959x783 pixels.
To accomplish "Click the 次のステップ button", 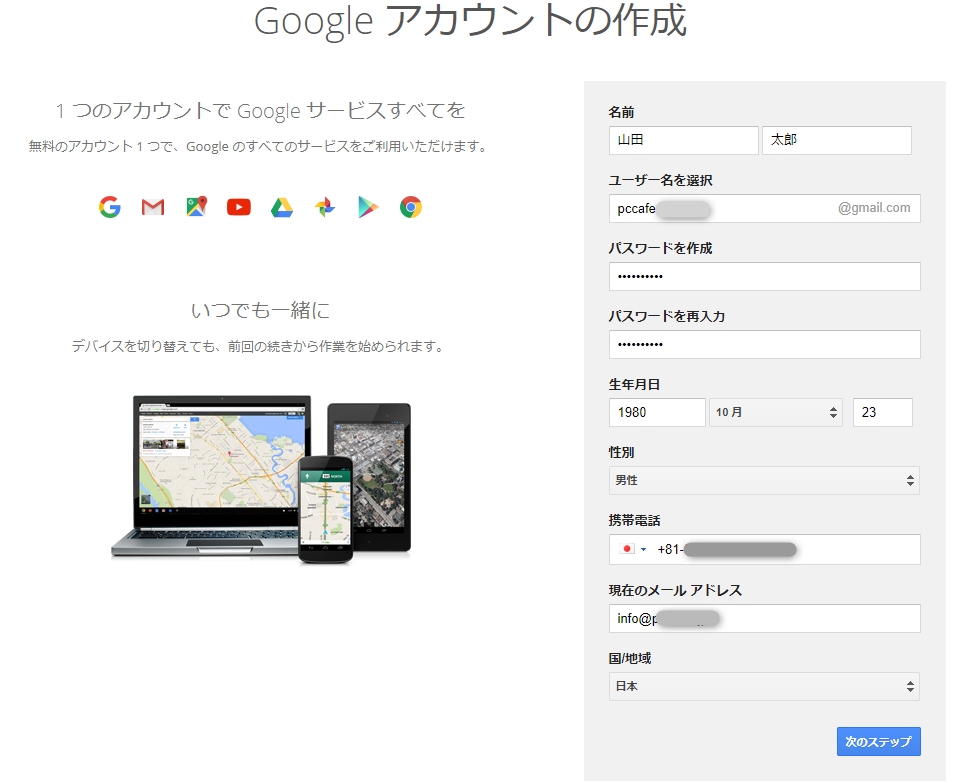I will click(879, 741).
